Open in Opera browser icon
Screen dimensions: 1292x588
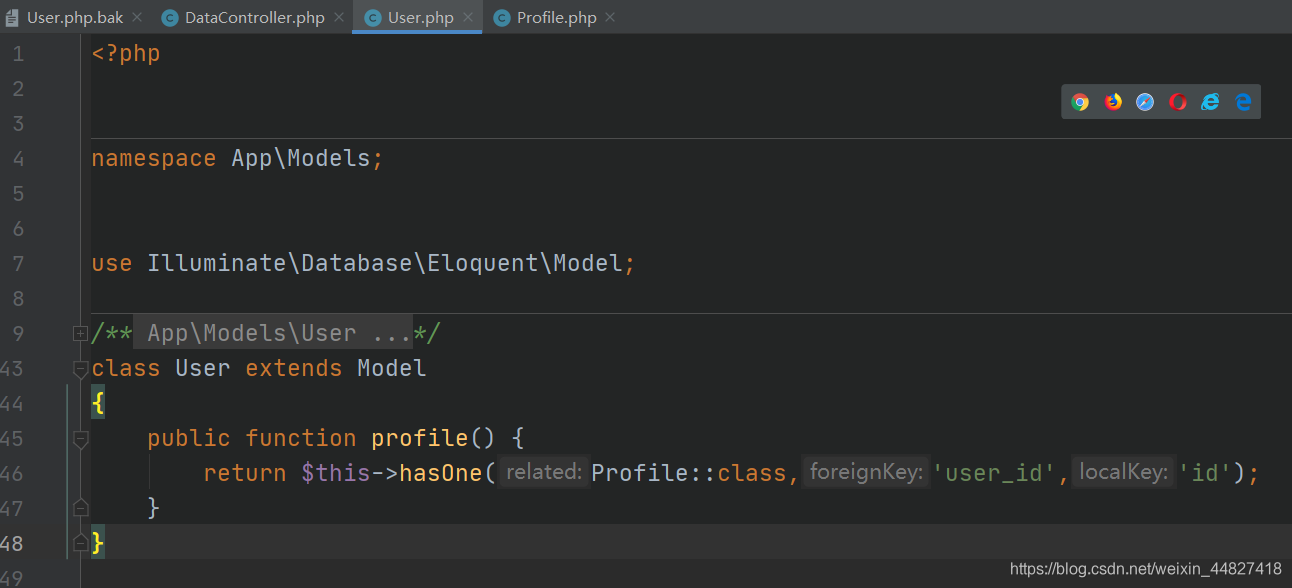1178,102
